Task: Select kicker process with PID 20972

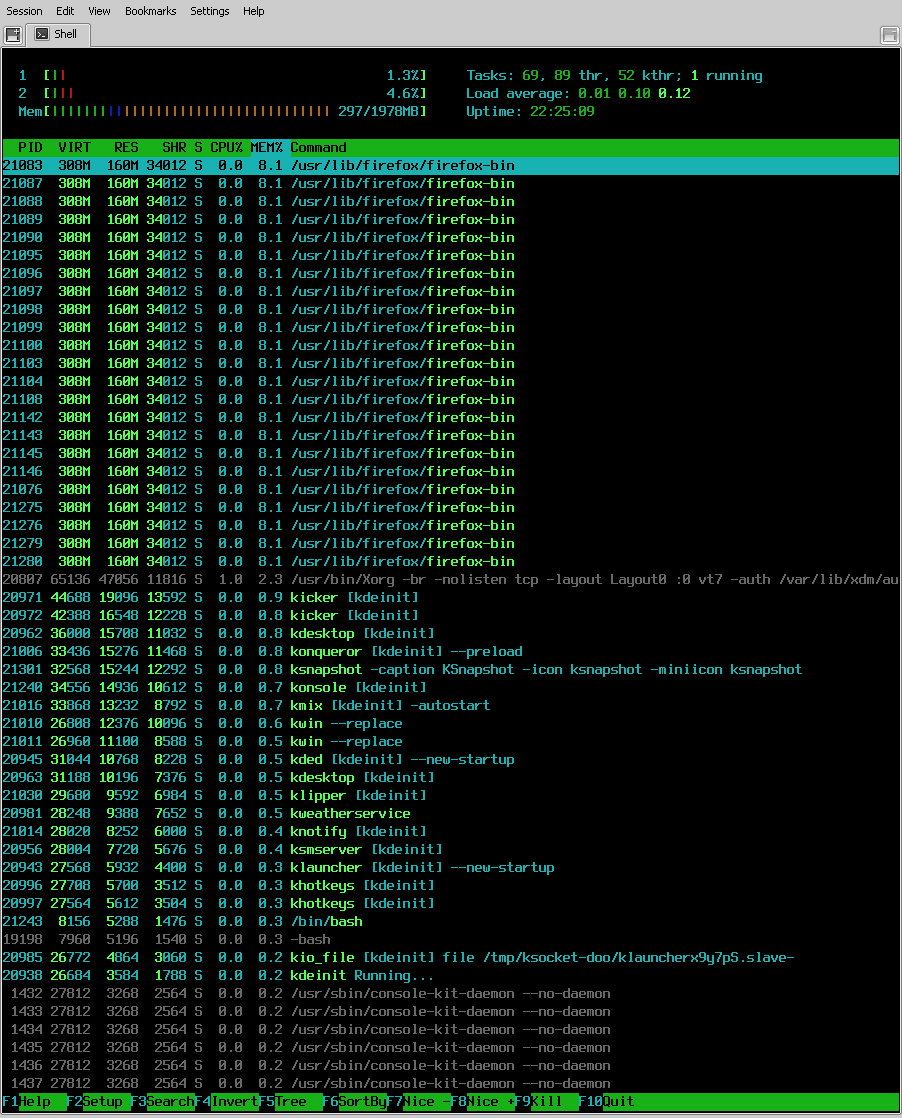Action: [451, 615]
